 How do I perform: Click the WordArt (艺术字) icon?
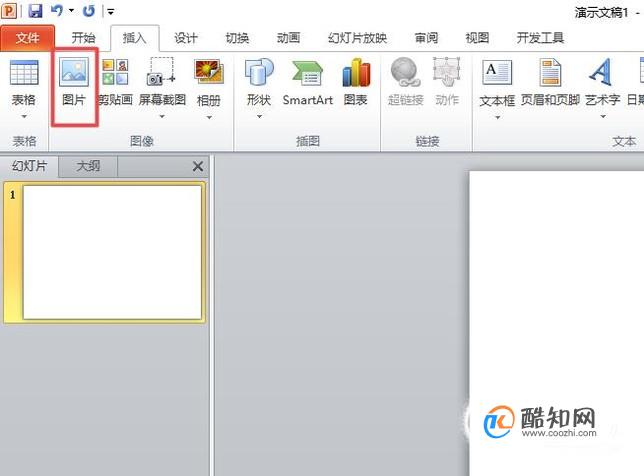pyautogui.click(x=601, y=72)
